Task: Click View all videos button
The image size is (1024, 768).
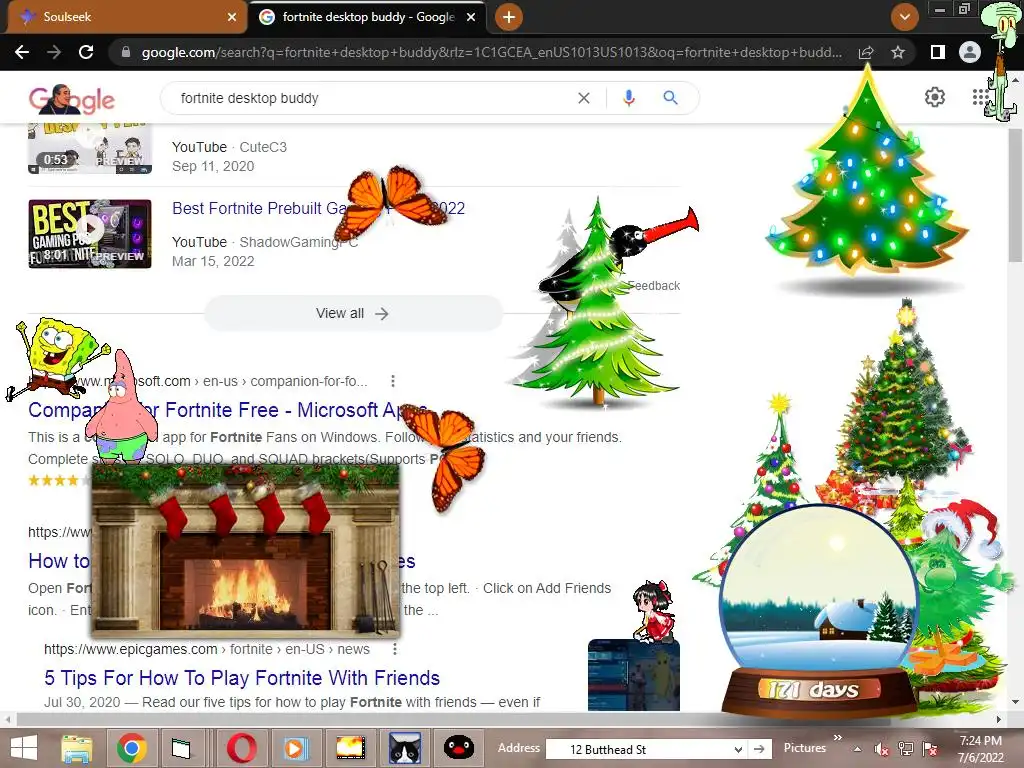Action: click(353, 313)
